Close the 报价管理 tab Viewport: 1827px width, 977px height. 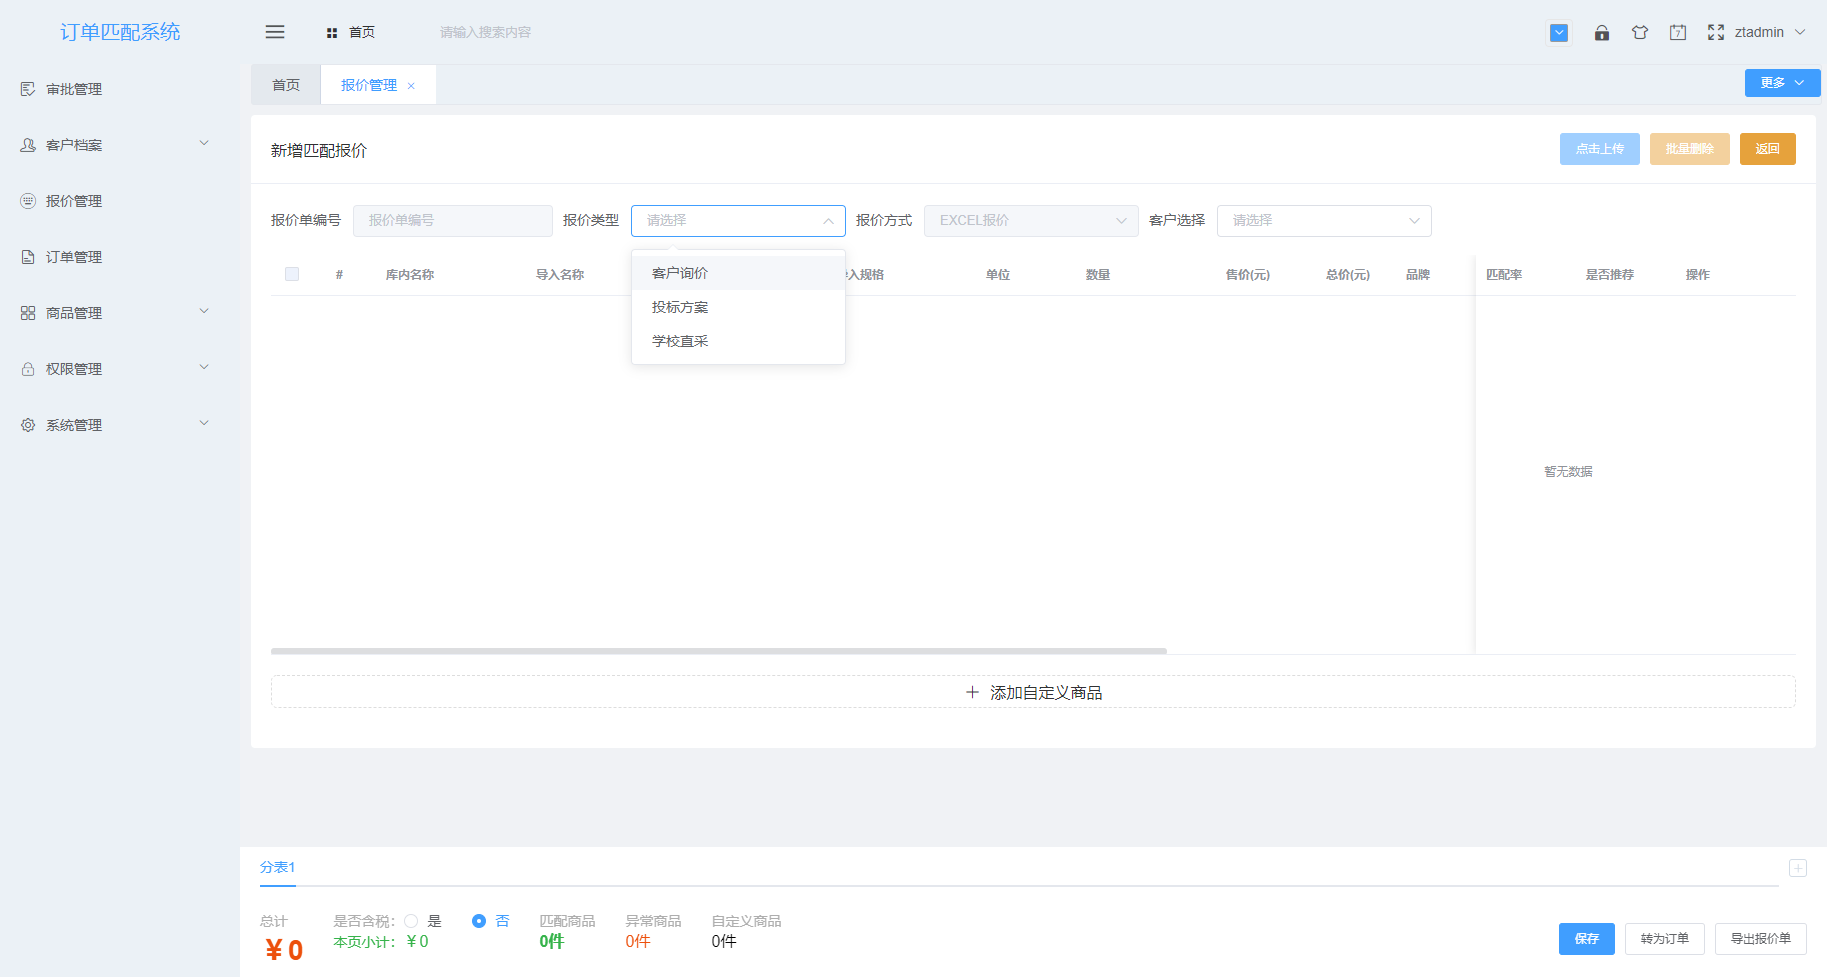411,86
